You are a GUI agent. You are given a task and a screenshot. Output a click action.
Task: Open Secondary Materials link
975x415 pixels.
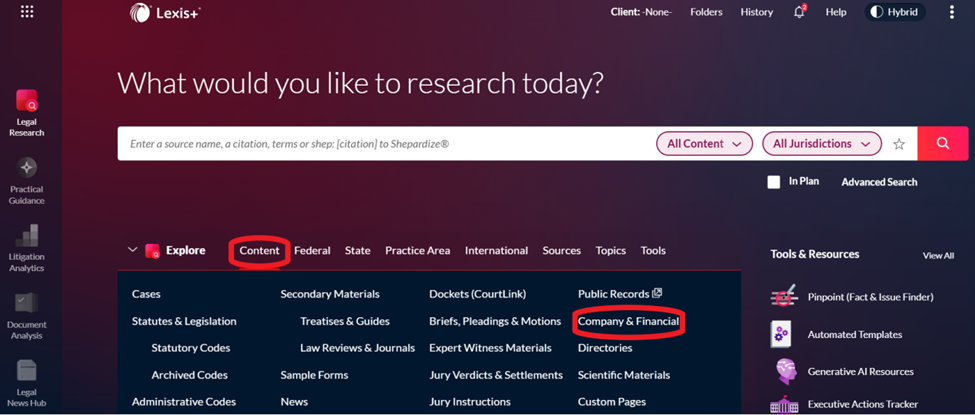330,294
